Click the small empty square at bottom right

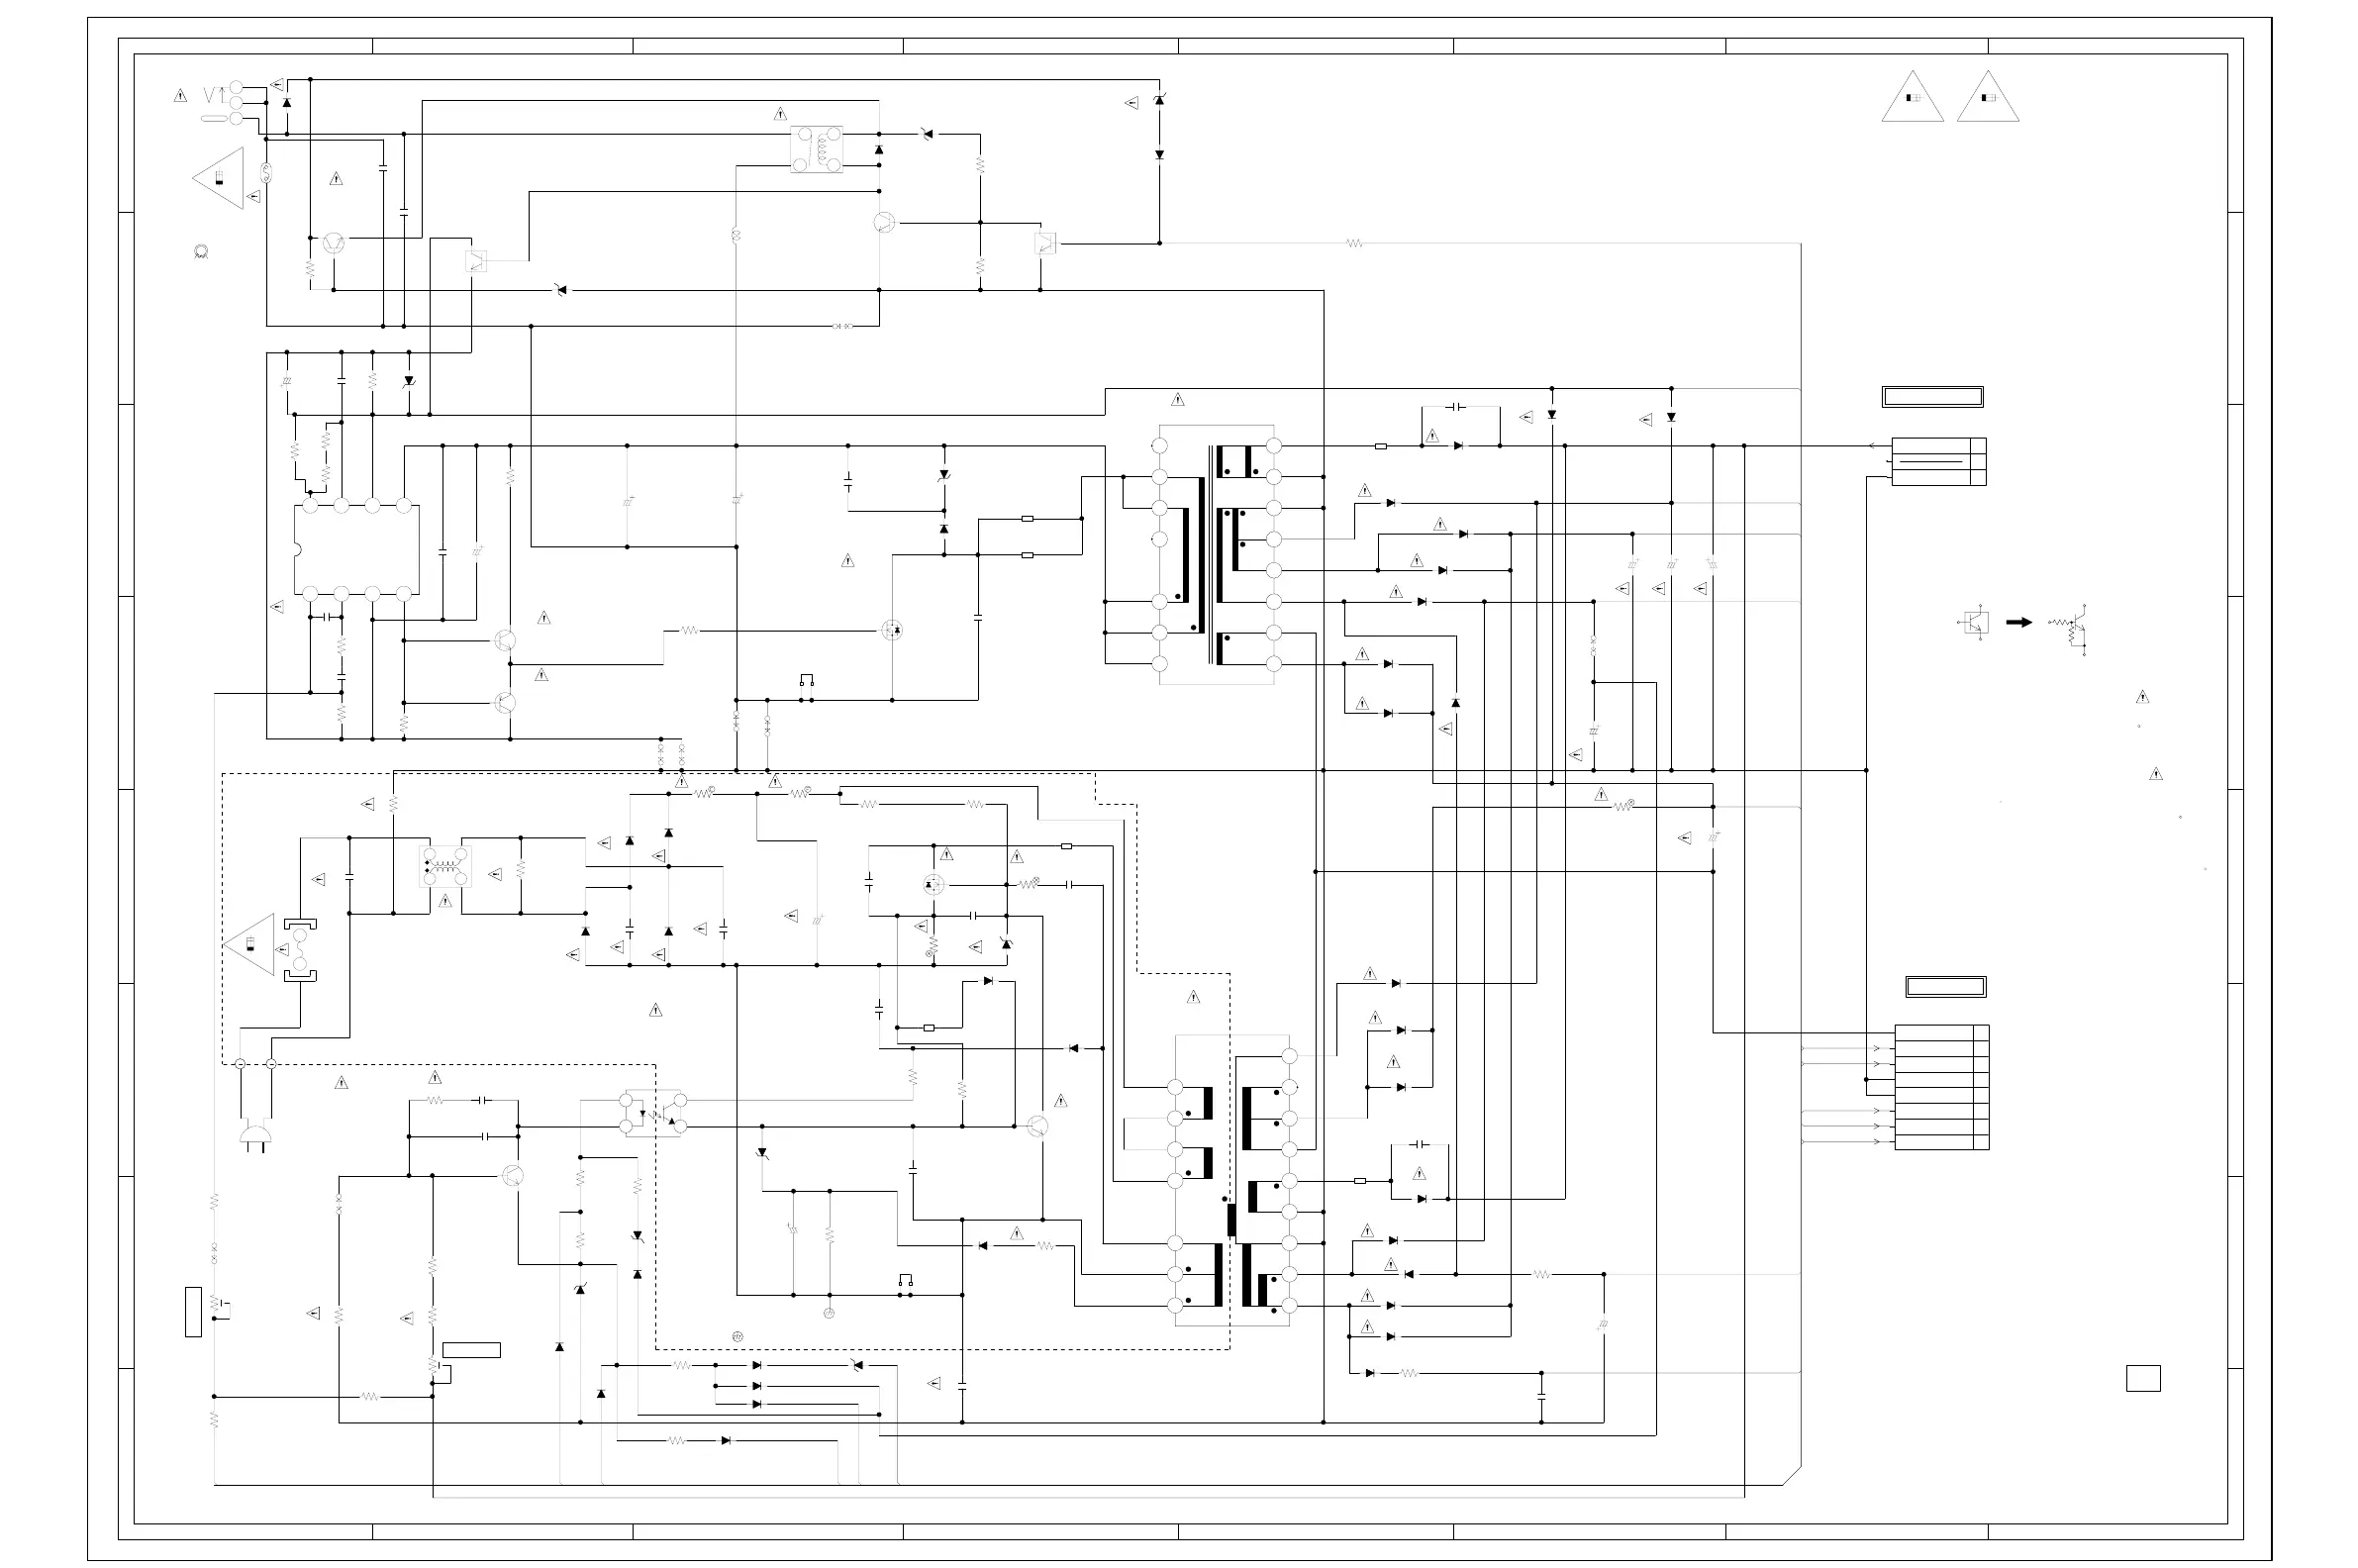(2143, 1378)
